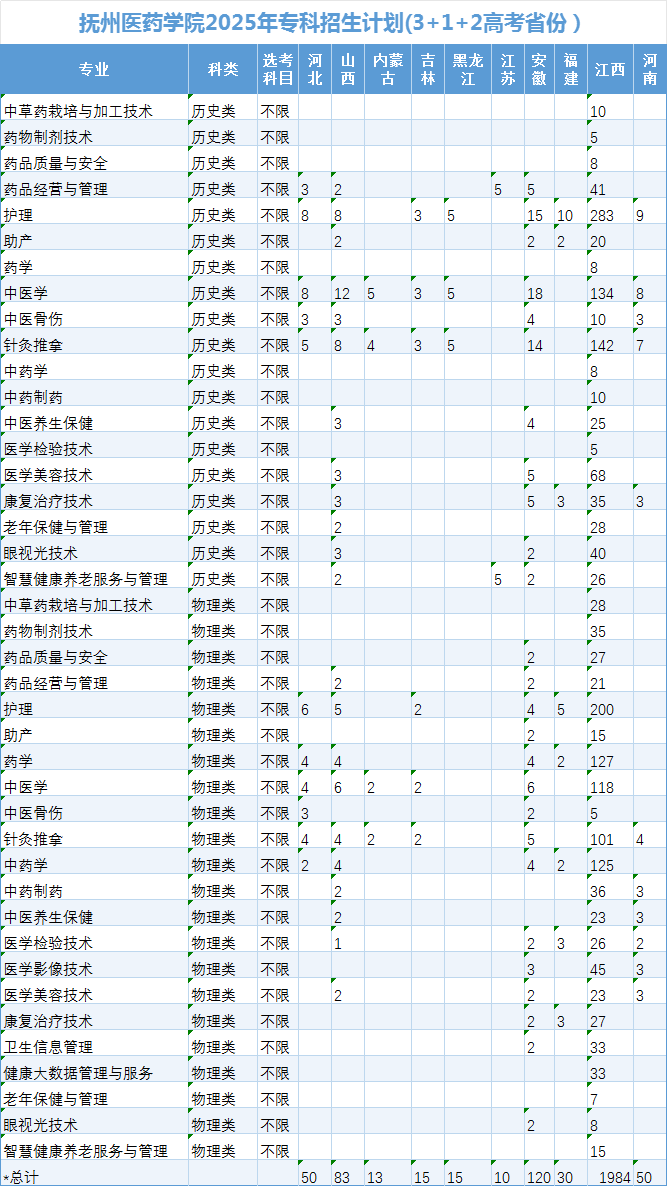The height and width of the screenshot is (1186, 667).
Task: Select the 科类 column header
Action: 223,70
